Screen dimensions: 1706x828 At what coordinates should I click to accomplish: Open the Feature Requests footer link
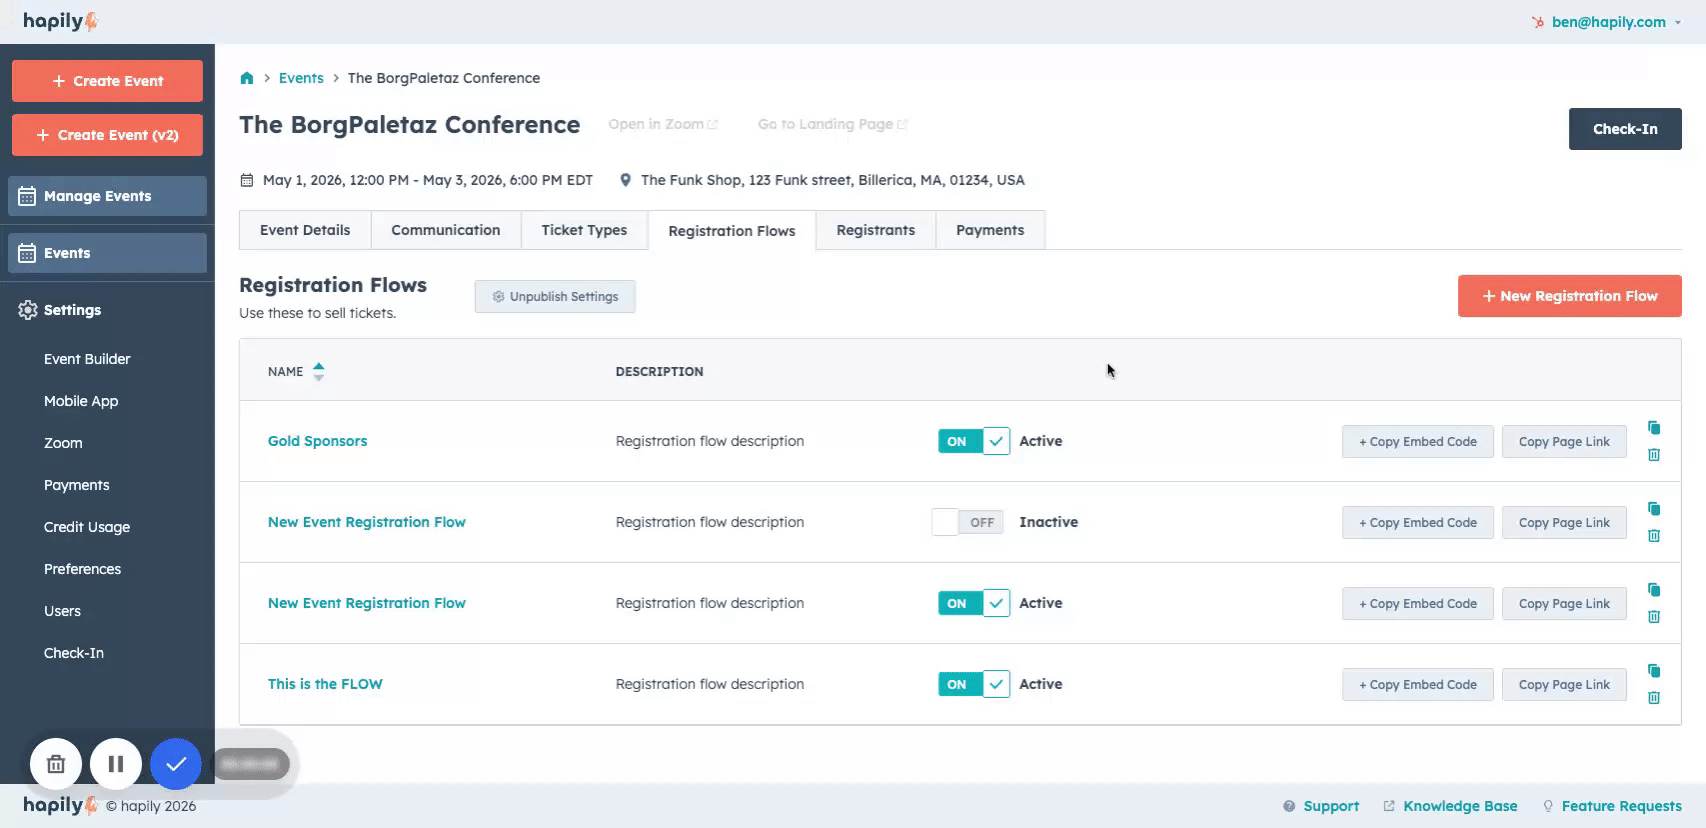point(1612,806)
